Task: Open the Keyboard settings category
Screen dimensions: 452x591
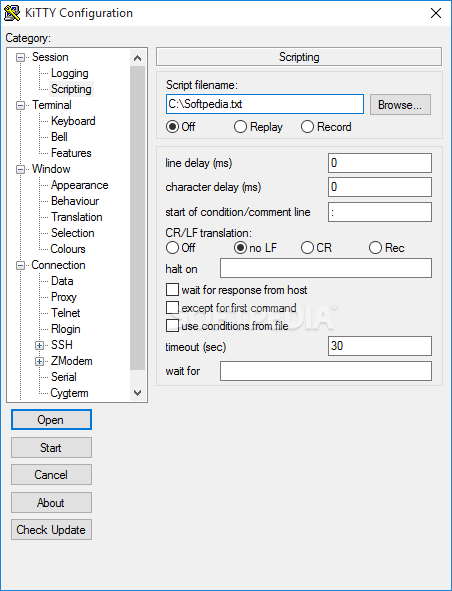Action: [73, 121]
